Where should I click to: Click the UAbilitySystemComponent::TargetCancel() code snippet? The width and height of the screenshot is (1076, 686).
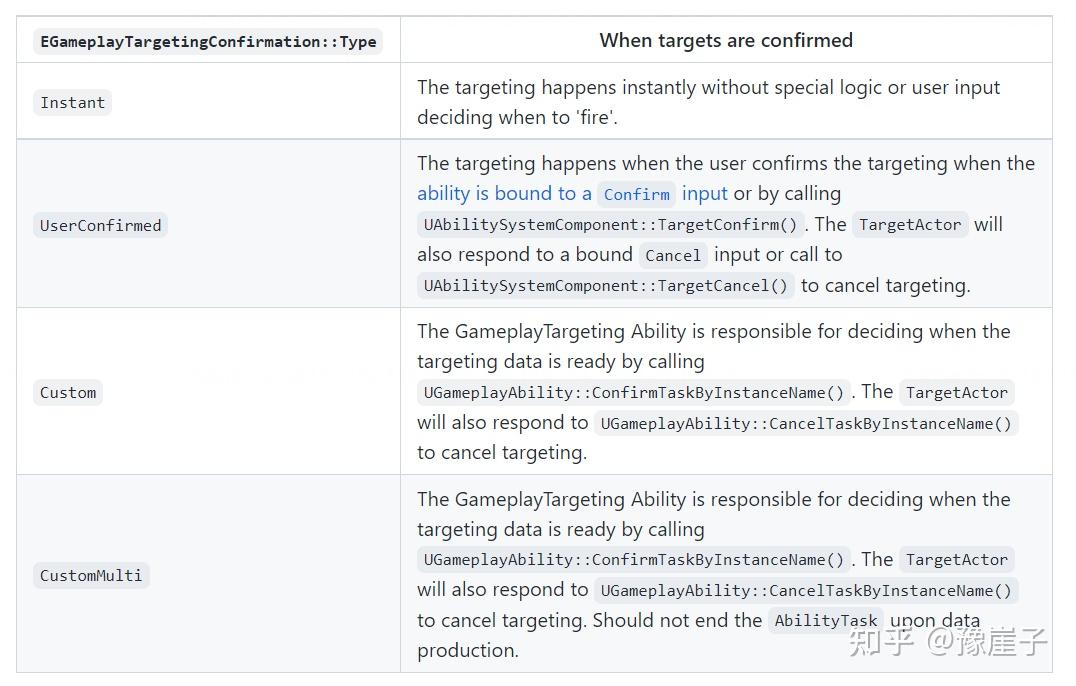(x=606, y=286)
